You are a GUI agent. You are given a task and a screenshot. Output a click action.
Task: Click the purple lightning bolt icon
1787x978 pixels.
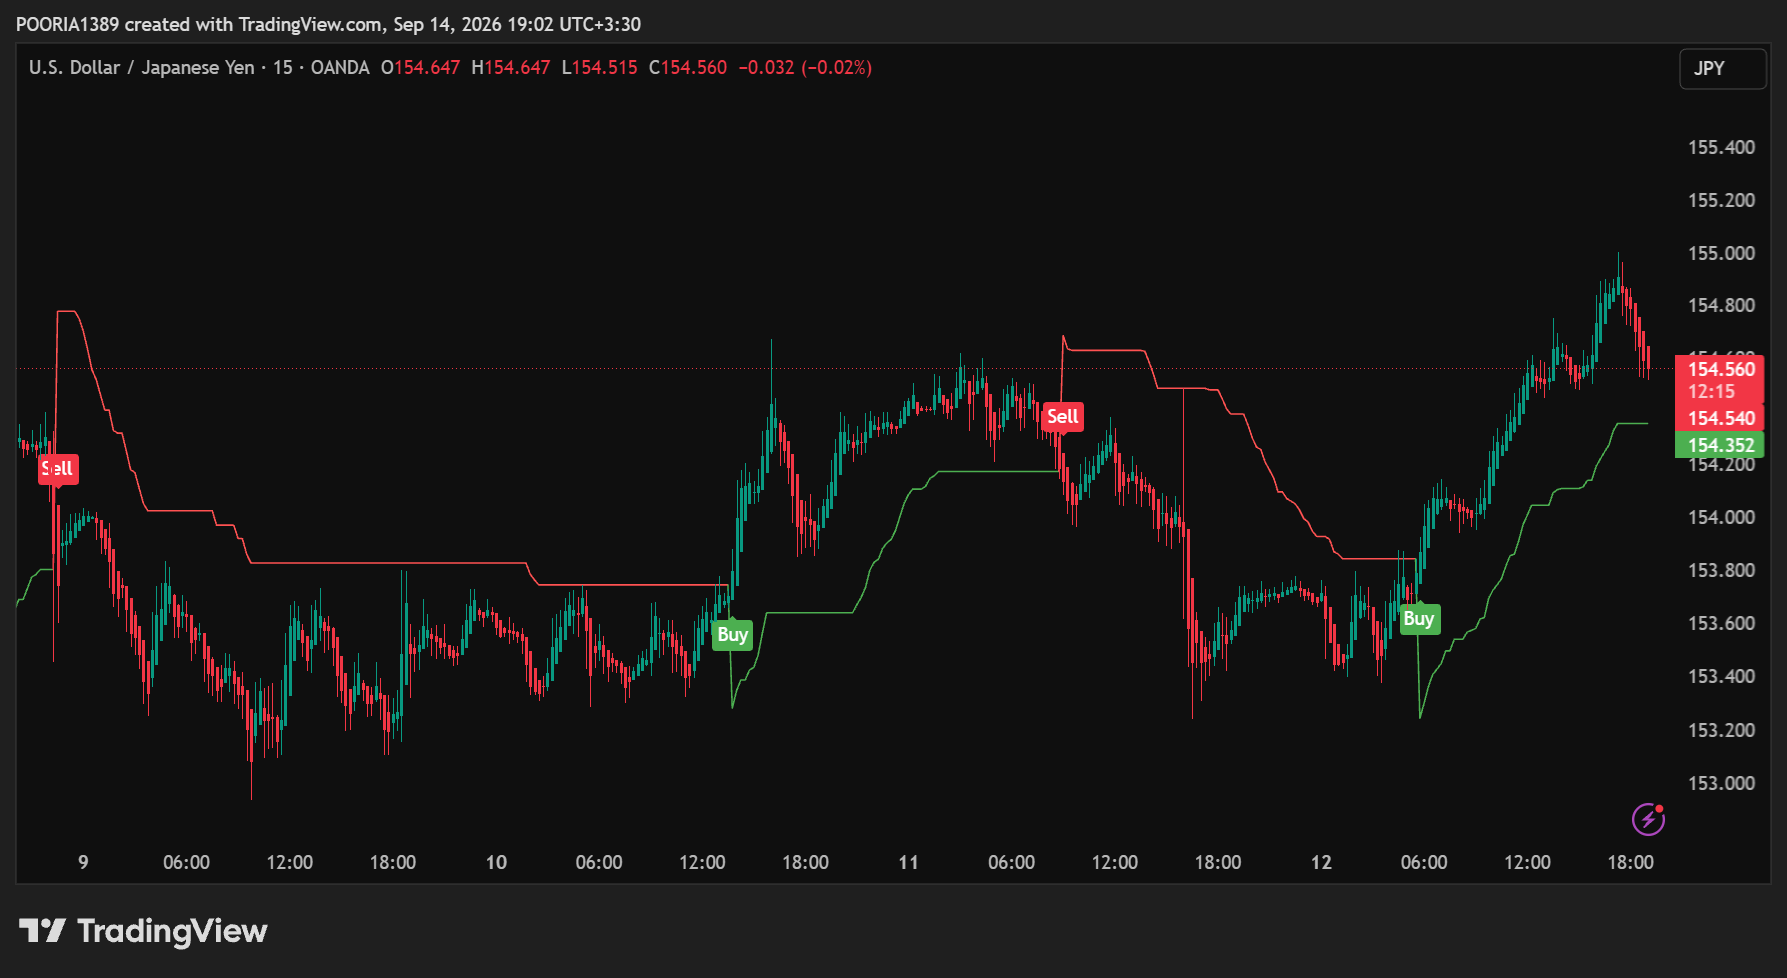[1648, 820]
